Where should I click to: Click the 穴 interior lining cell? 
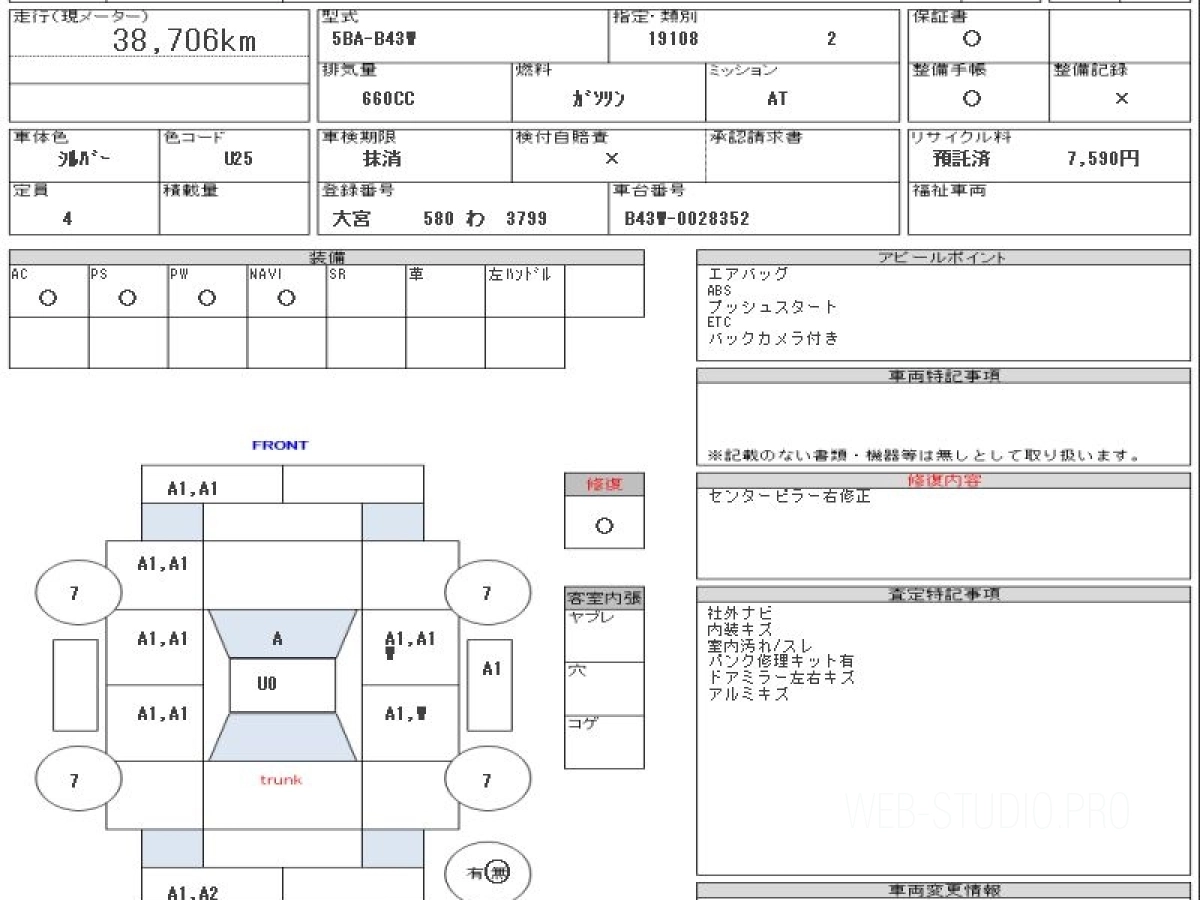pos(604,689)
